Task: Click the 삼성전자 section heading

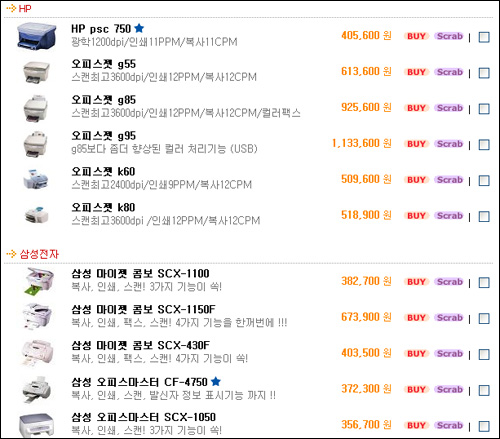Action: click(39, 254)
